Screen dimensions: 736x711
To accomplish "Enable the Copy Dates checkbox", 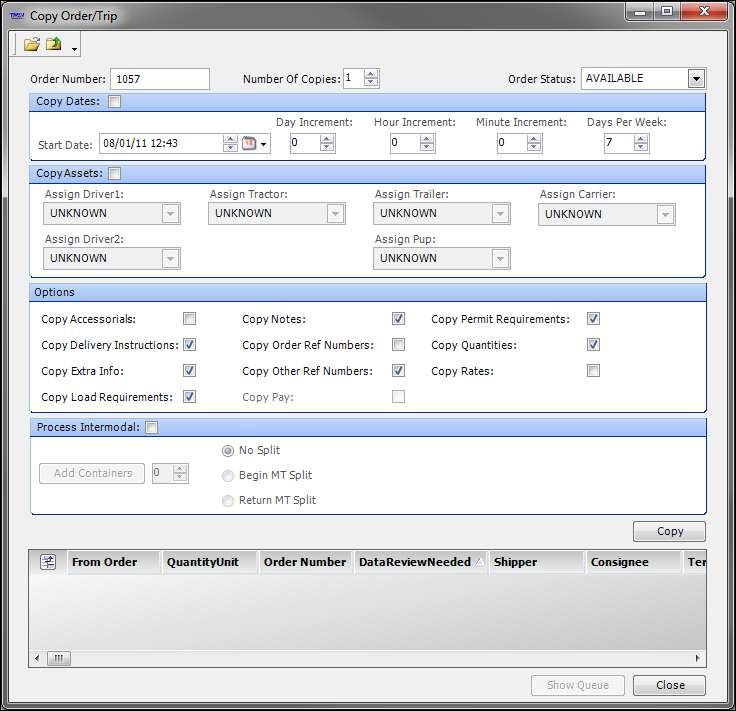I will (x=115, y=101).
